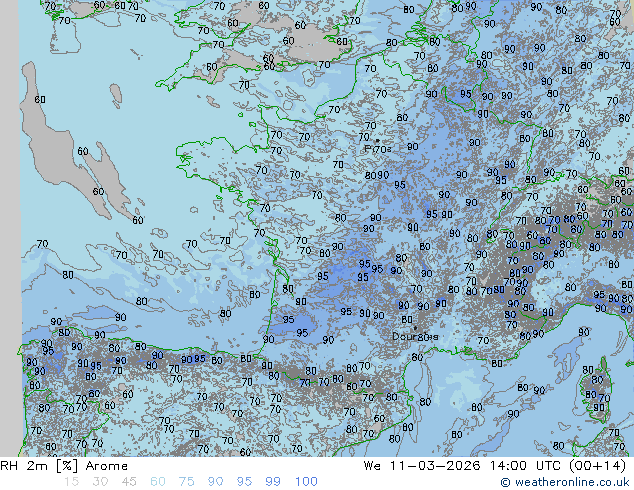Screen dimensions: 634x490
Task: Click the 90 value in the bottom legend
Action: [x=216, y=482]
